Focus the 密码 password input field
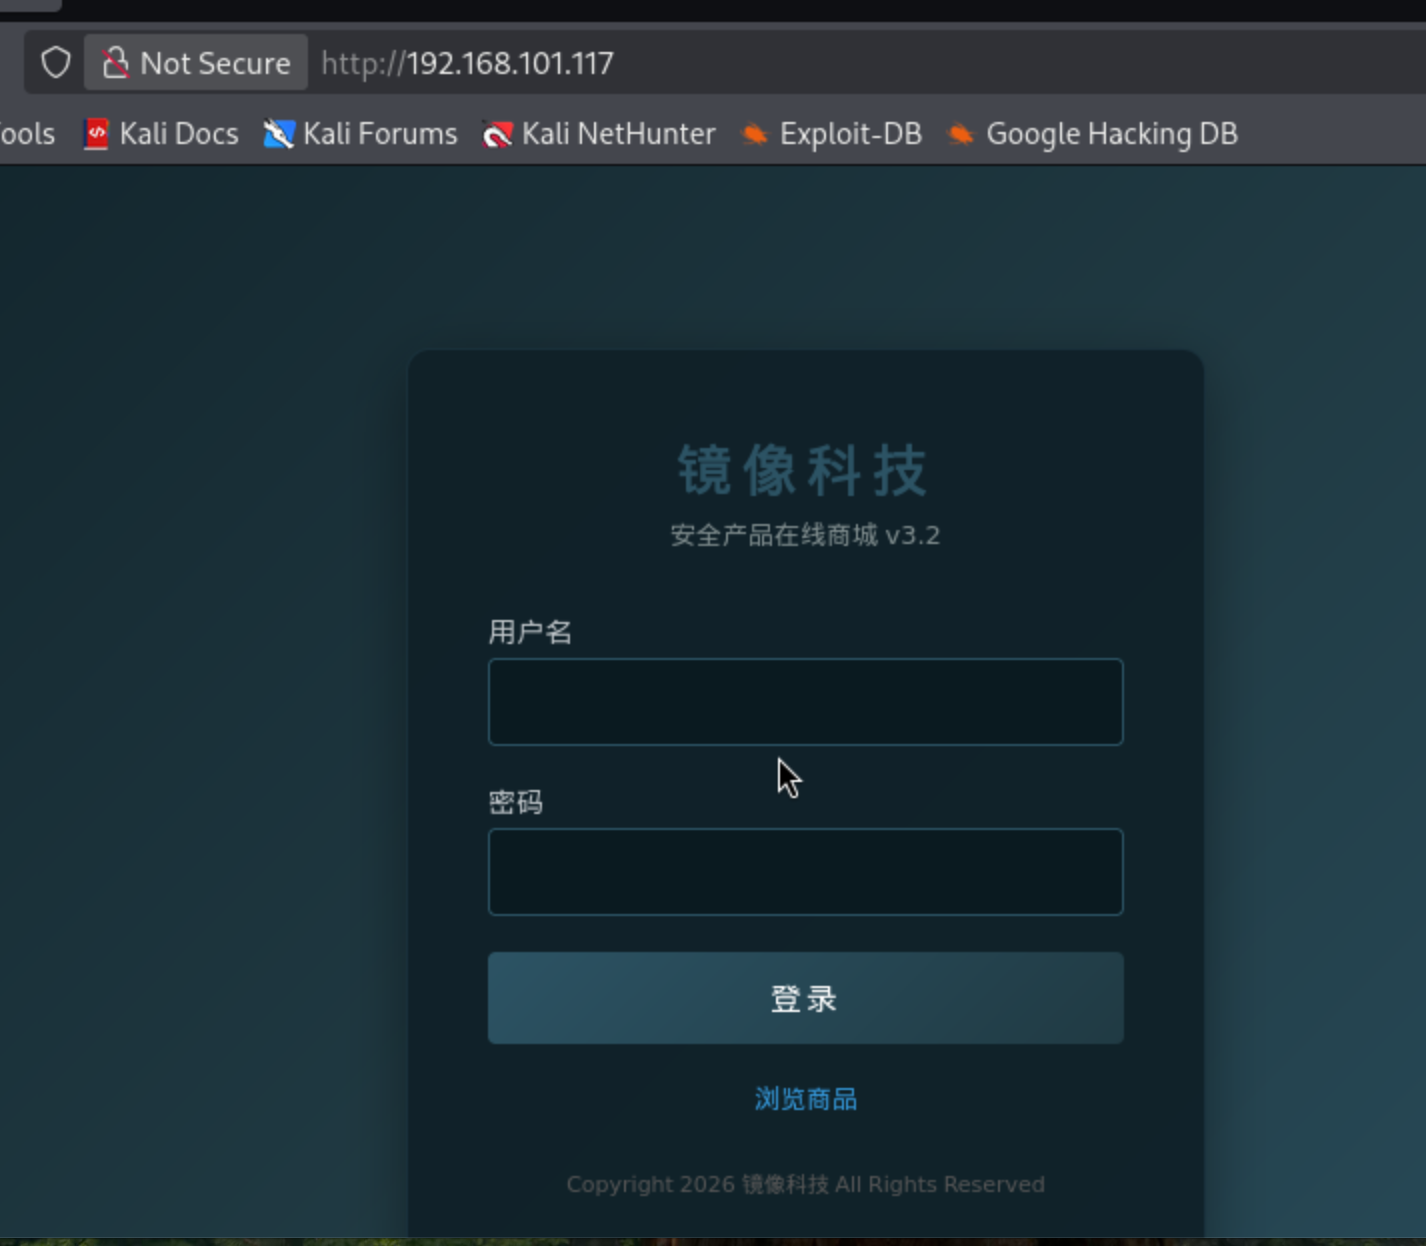 (x=805, y=872)
